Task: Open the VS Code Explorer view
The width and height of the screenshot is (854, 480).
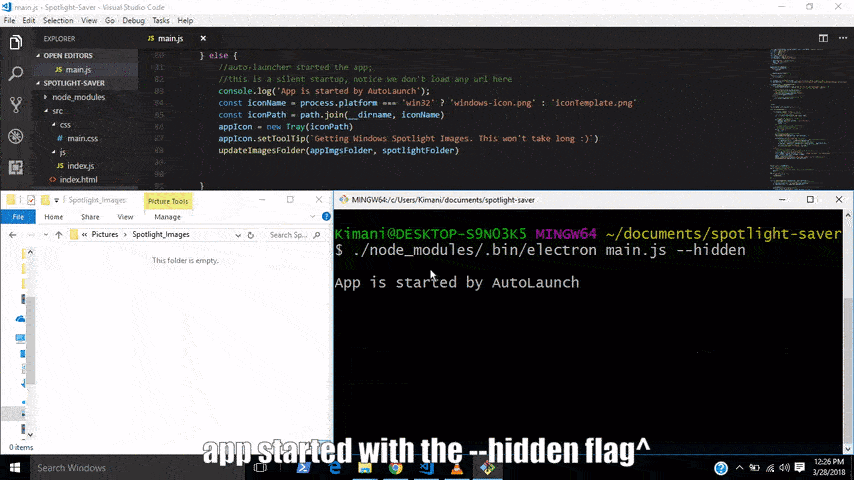Action: coord(15,42)
